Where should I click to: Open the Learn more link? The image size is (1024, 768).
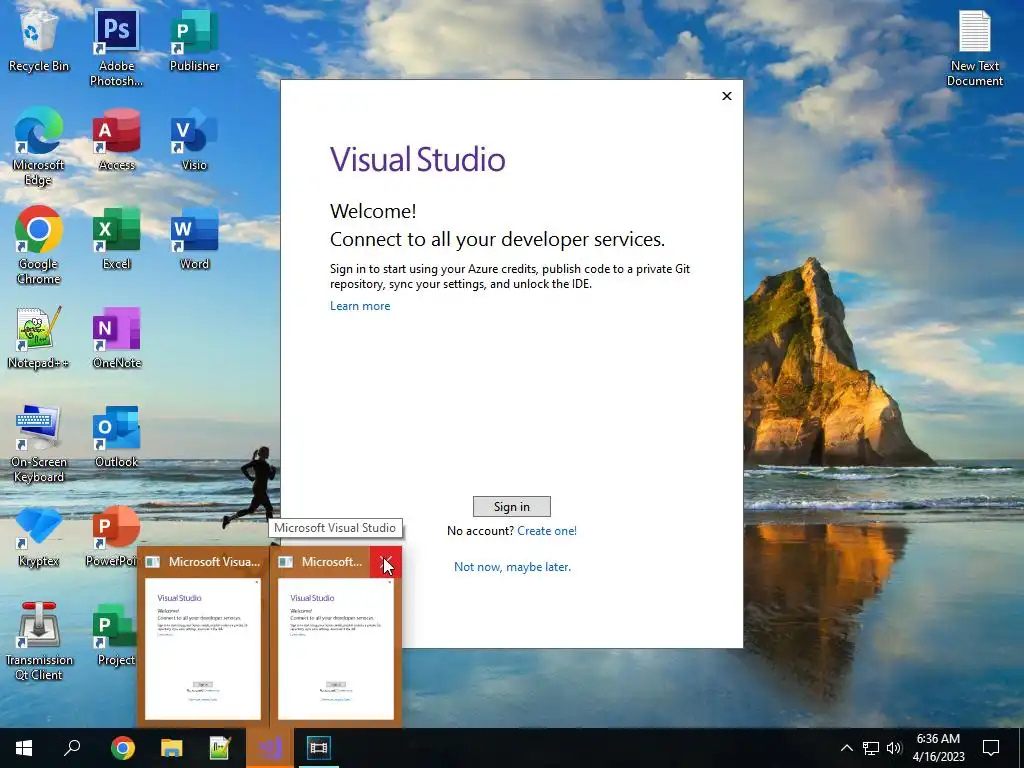pyautogui.click(x=360, y=306)
